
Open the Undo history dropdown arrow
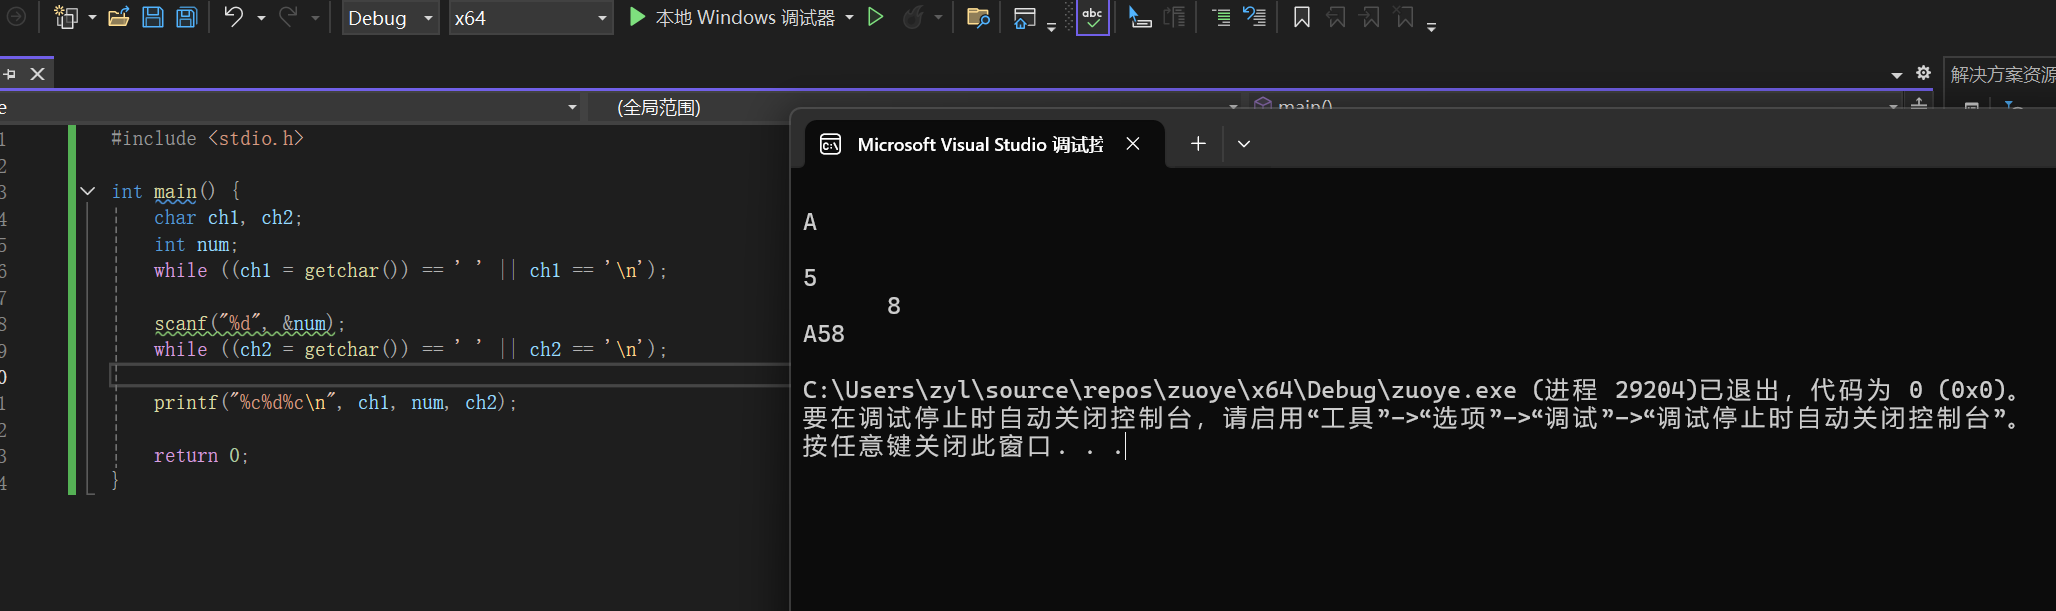coord(261,18)
